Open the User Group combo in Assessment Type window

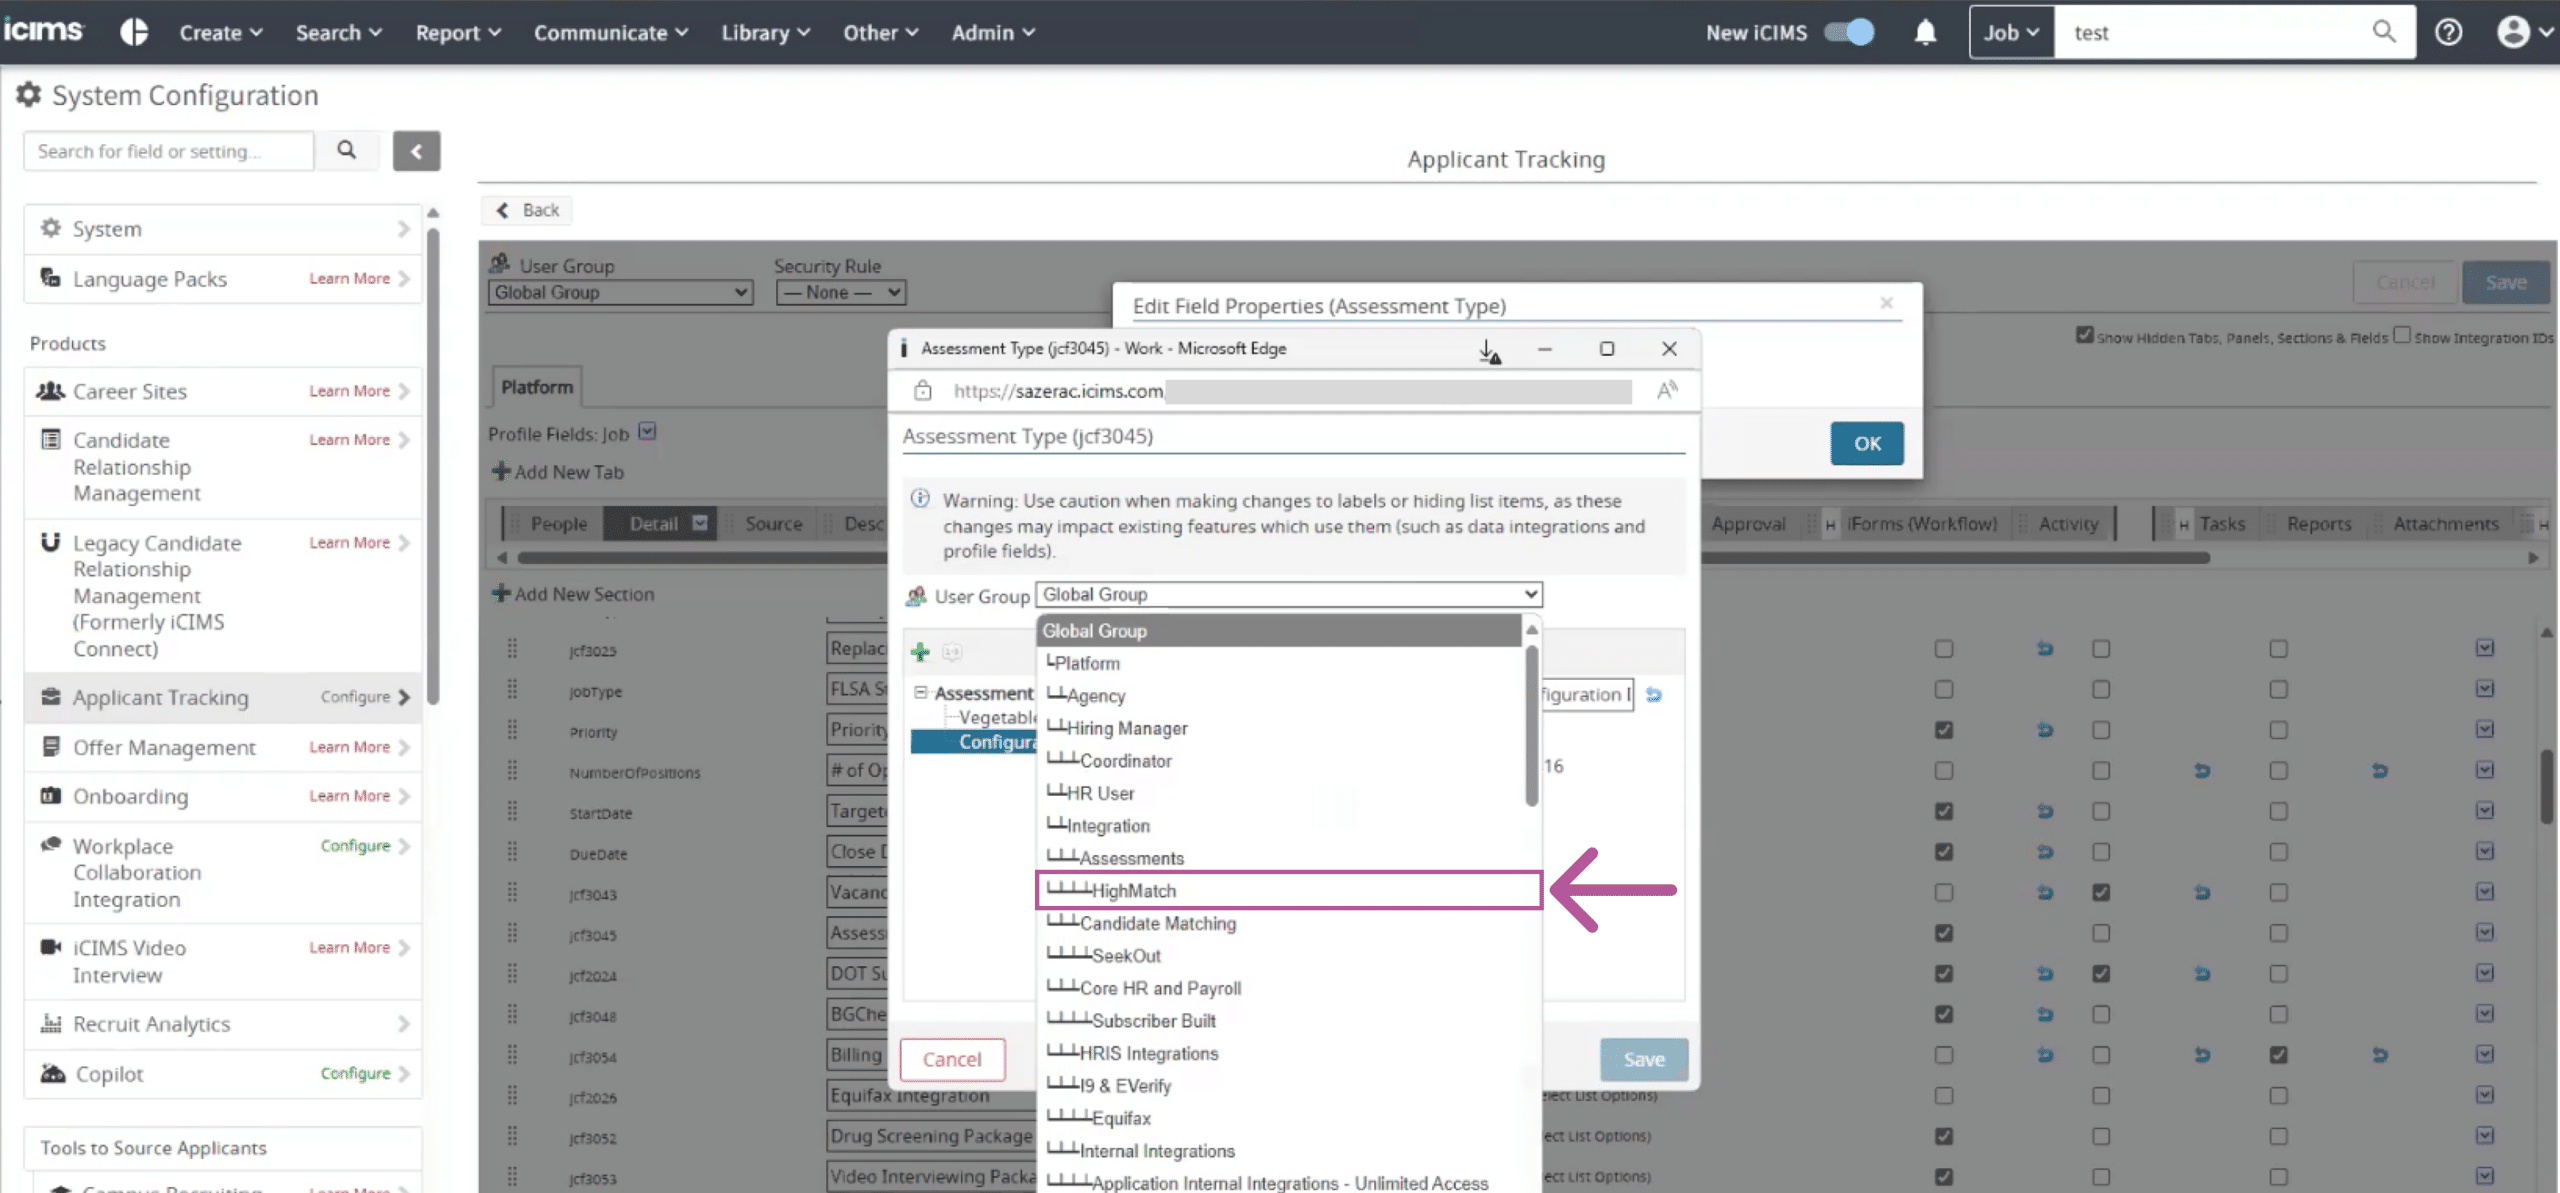(x=1289, y=594)
